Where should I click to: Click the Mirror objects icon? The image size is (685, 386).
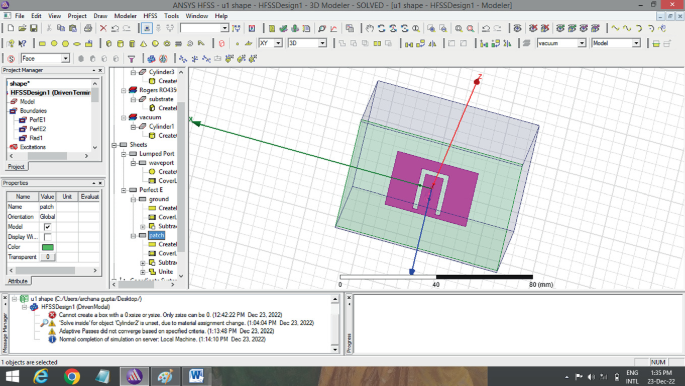click(432, 43)
